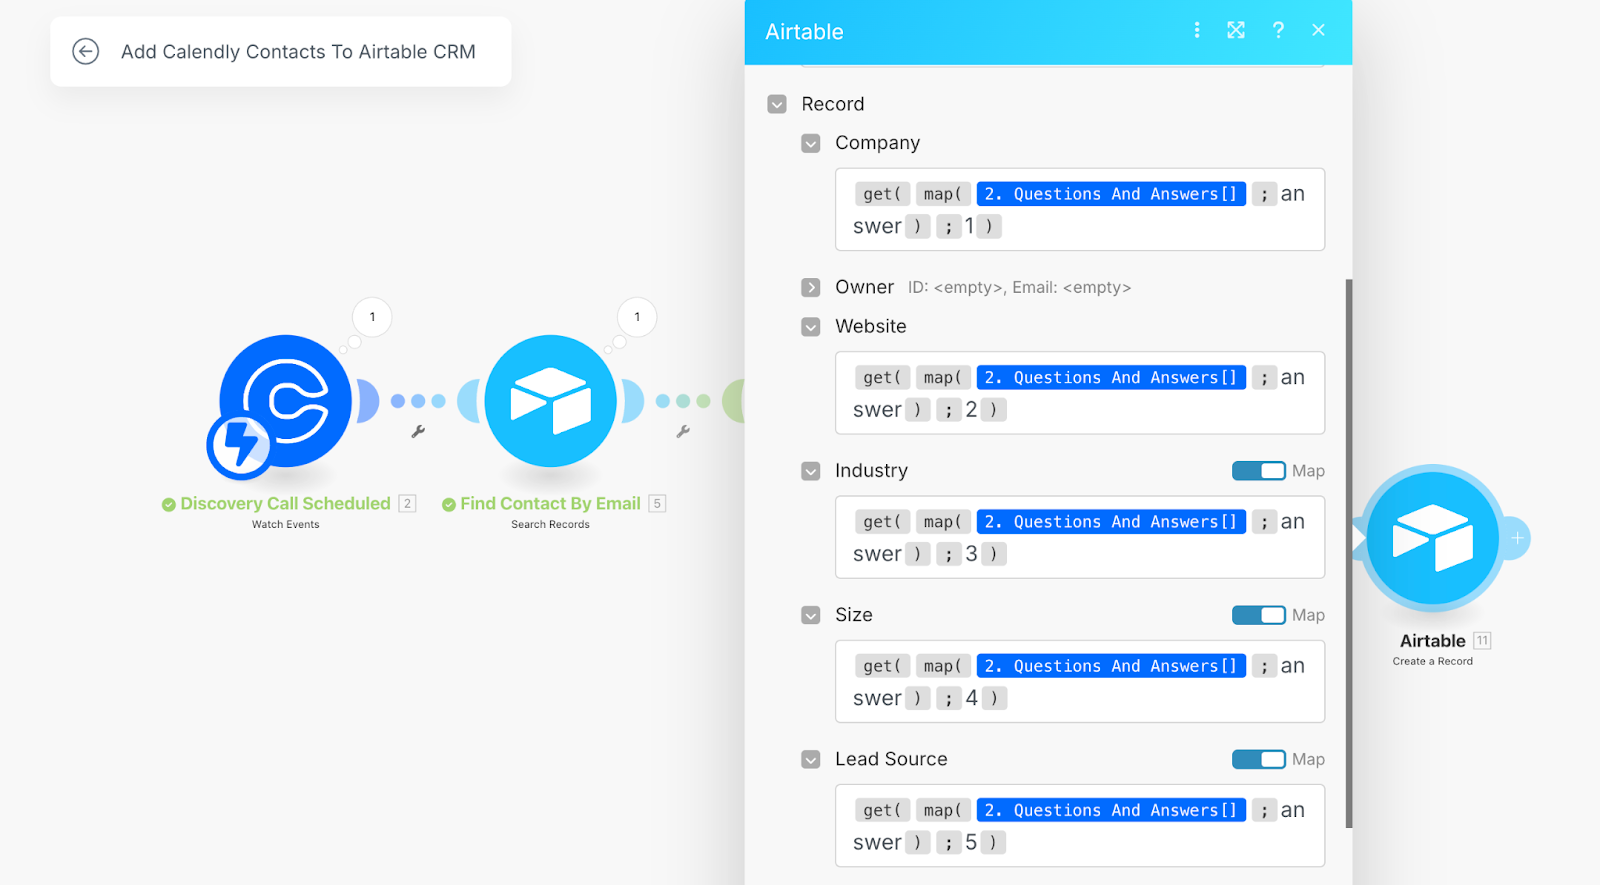Collapse the Size field
Screen dimensions: 1600x885
[x=811, y=615]
